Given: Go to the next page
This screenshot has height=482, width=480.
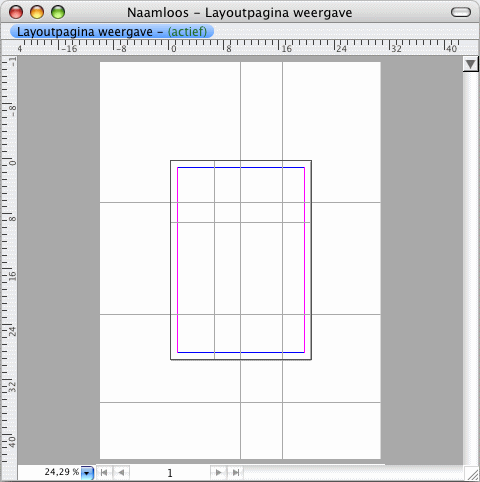Looking at the screenshot, I should tap(219, 473).
